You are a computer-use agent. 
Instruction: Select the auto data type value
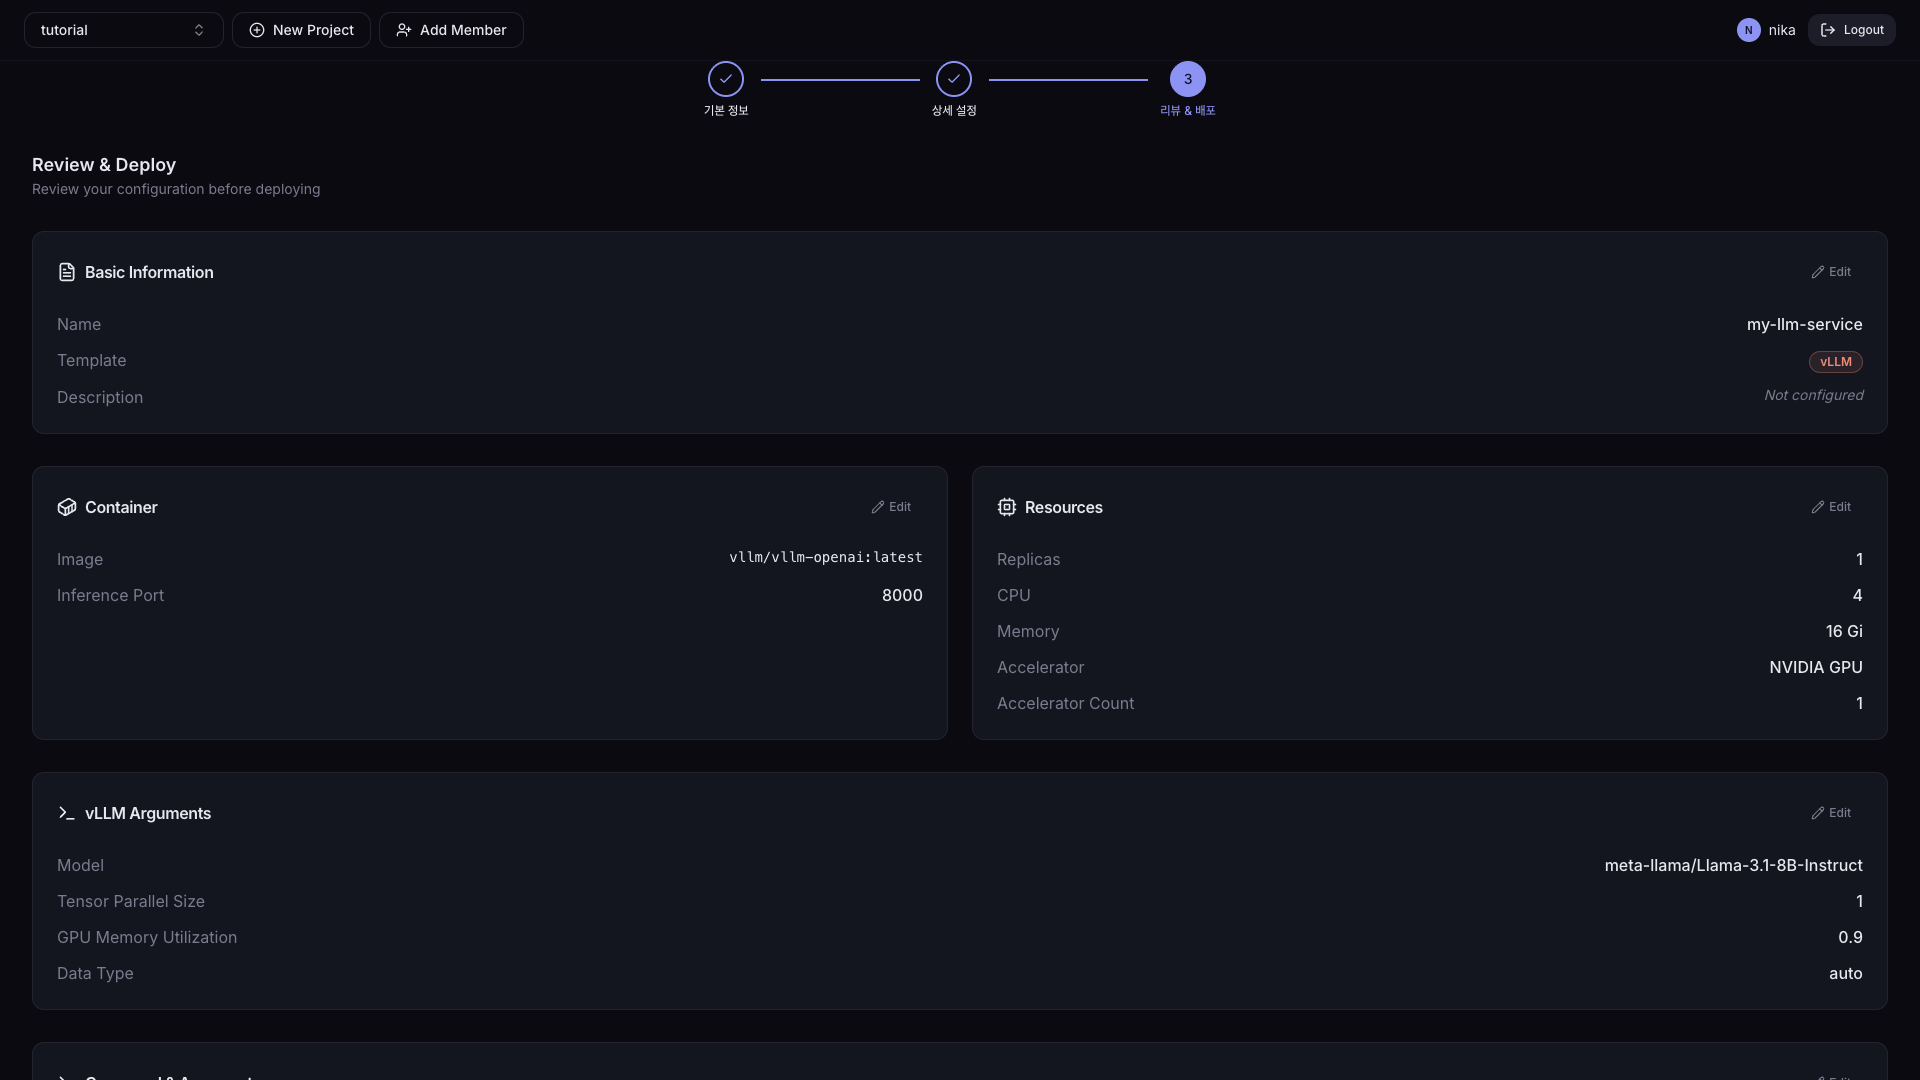click(1846, 973)
